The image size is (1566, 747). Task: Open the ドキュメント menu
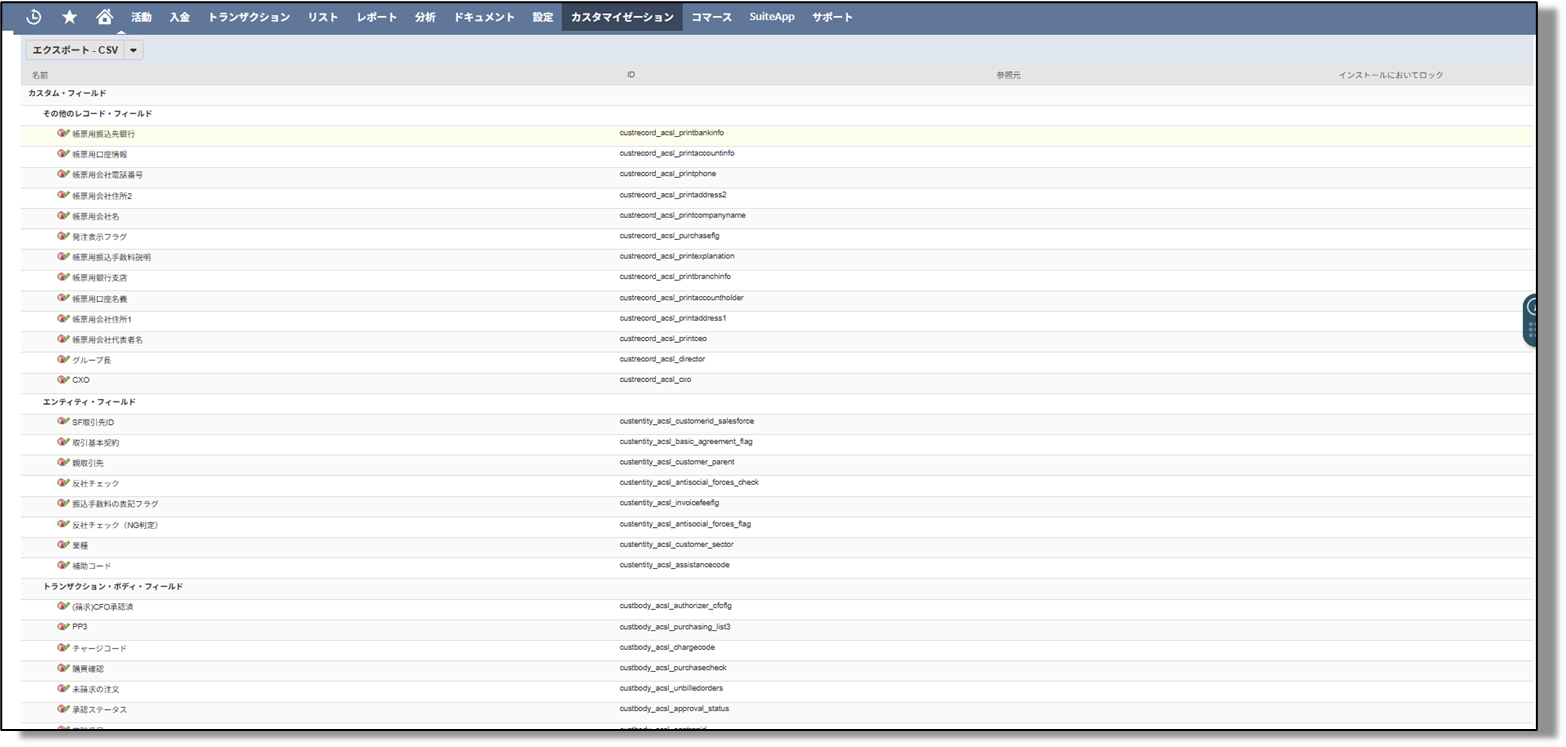484,17
